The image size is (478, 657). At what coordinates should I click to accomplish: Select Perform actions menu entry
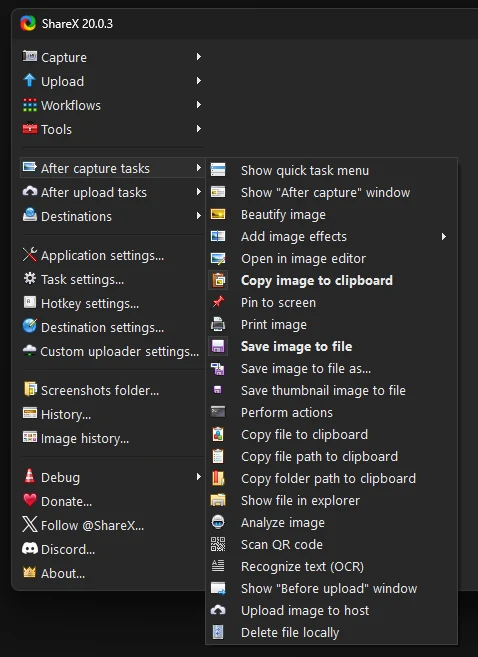[331, 412]
